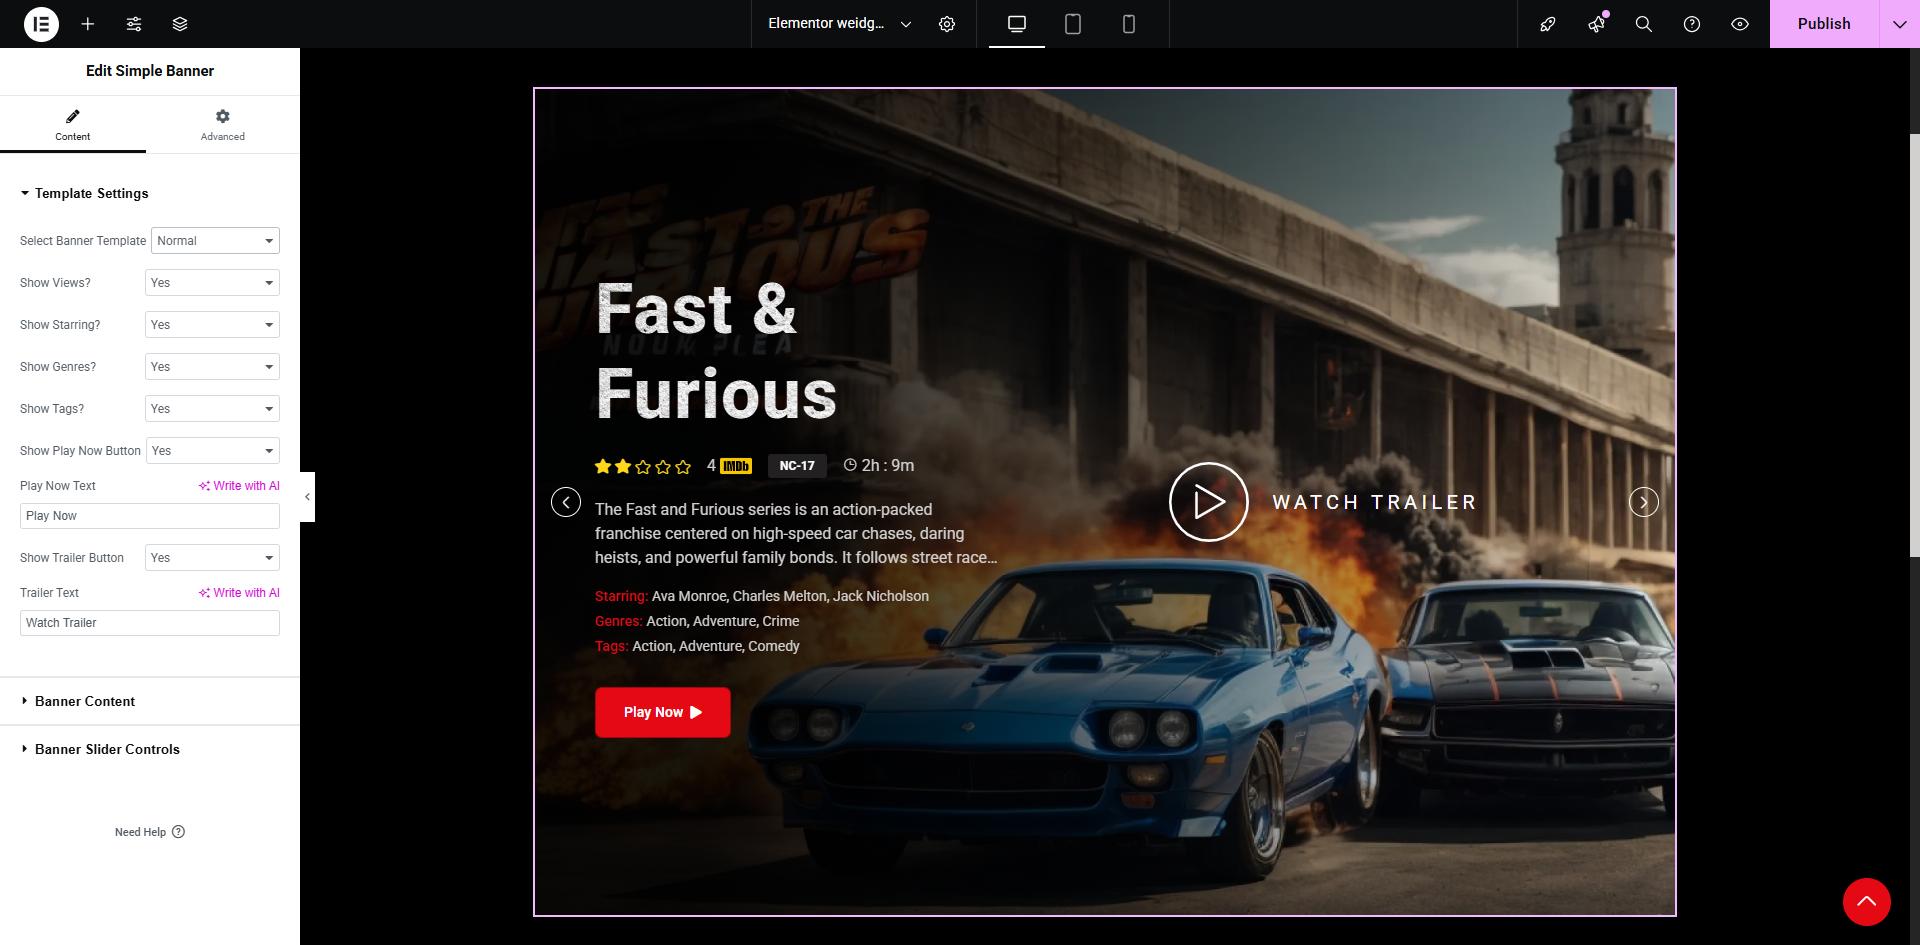Screen dimensions: 1920x945
Task: Click the WATCH TRAILER text
Action: 1374,502
